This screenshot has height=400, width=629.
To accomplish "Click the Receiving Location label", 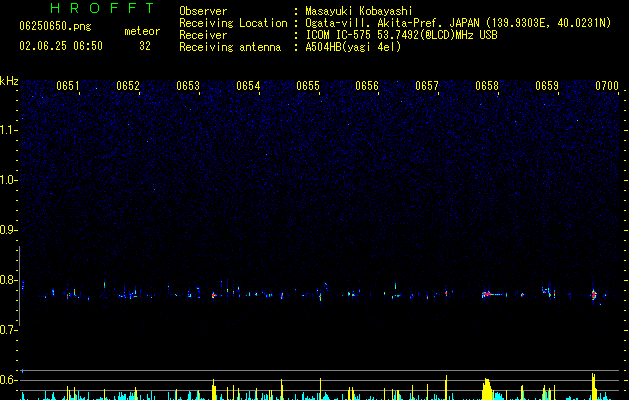I will click(233, 23).
